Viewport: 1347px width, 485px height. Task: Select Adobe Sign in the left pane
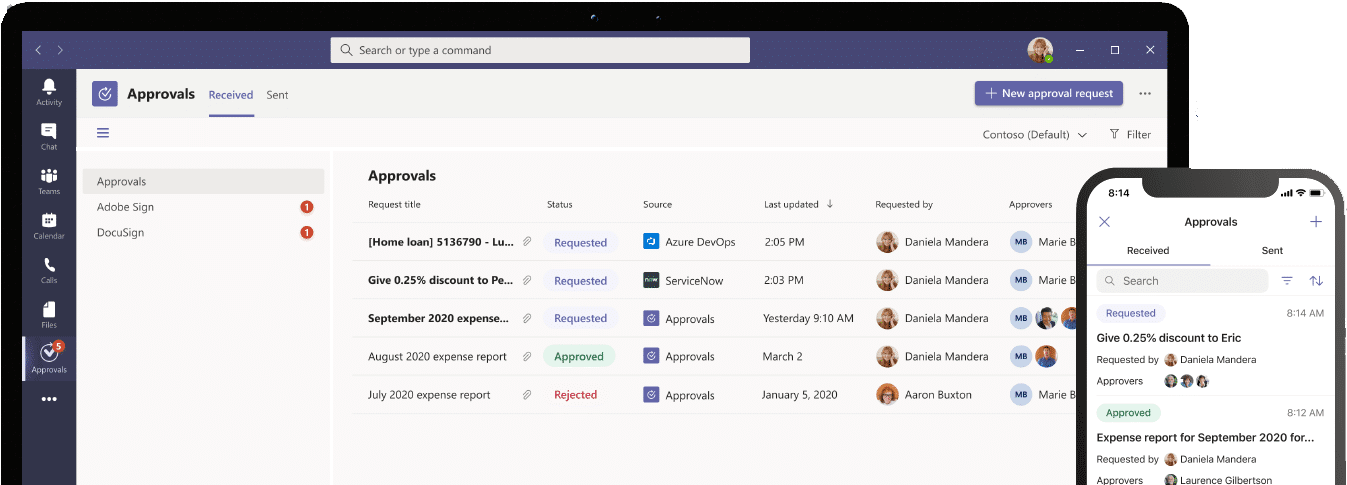coord(126,207)
